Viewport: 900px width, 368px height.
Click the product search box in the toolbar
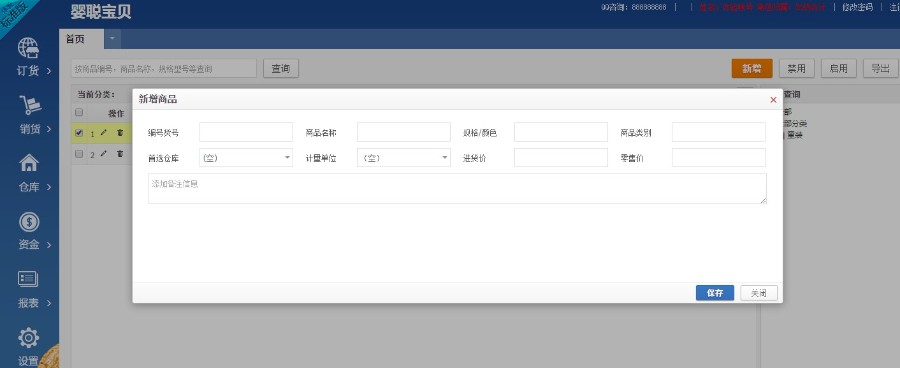point(164,69)
